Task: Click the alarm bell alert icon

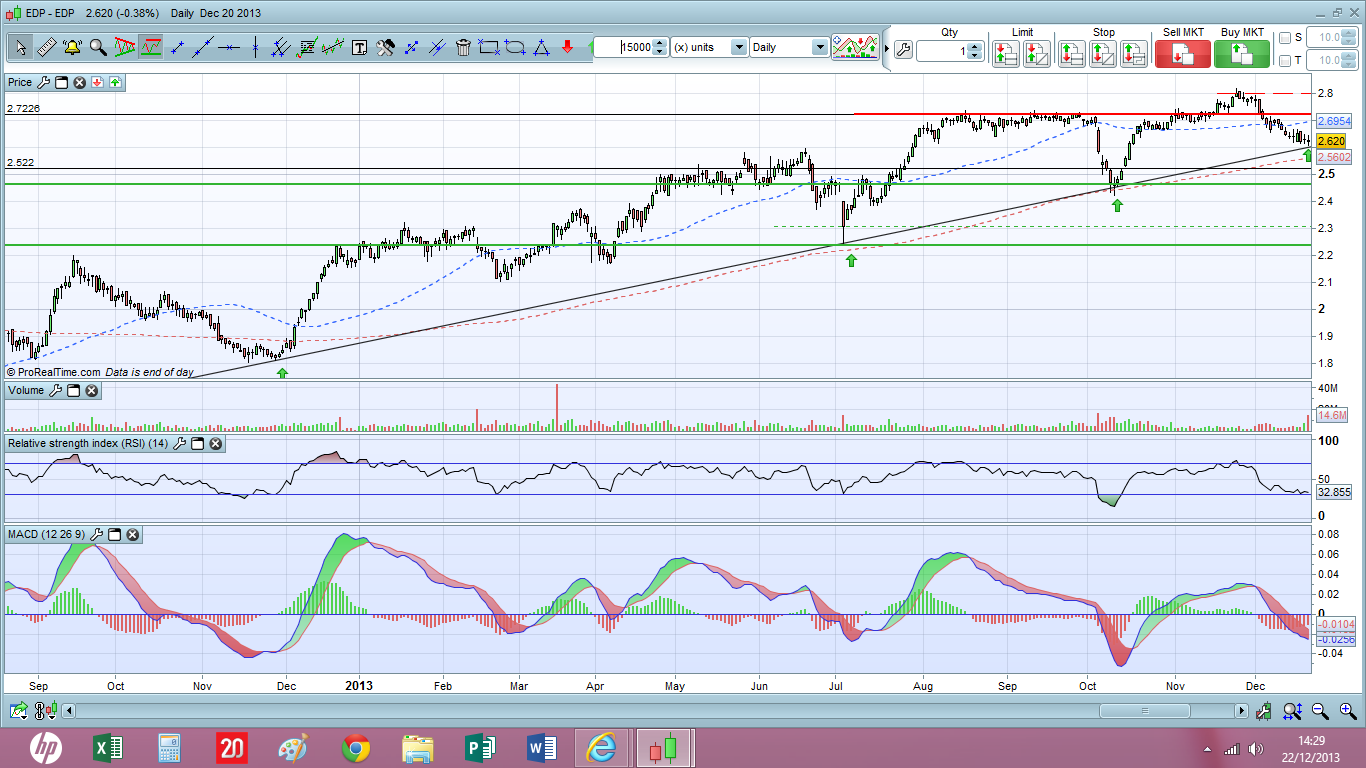Action: tap(72, 47)
